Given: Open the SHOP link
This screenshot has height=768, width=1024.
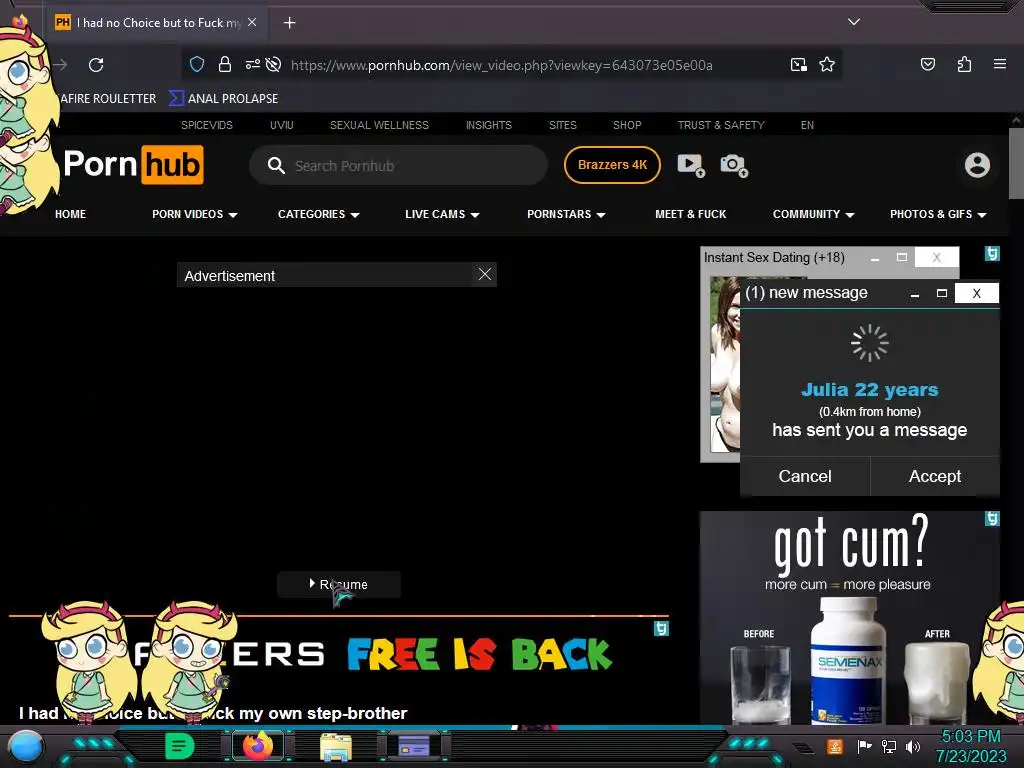Looking at the screenshot, I should click(x=627, y=125).
